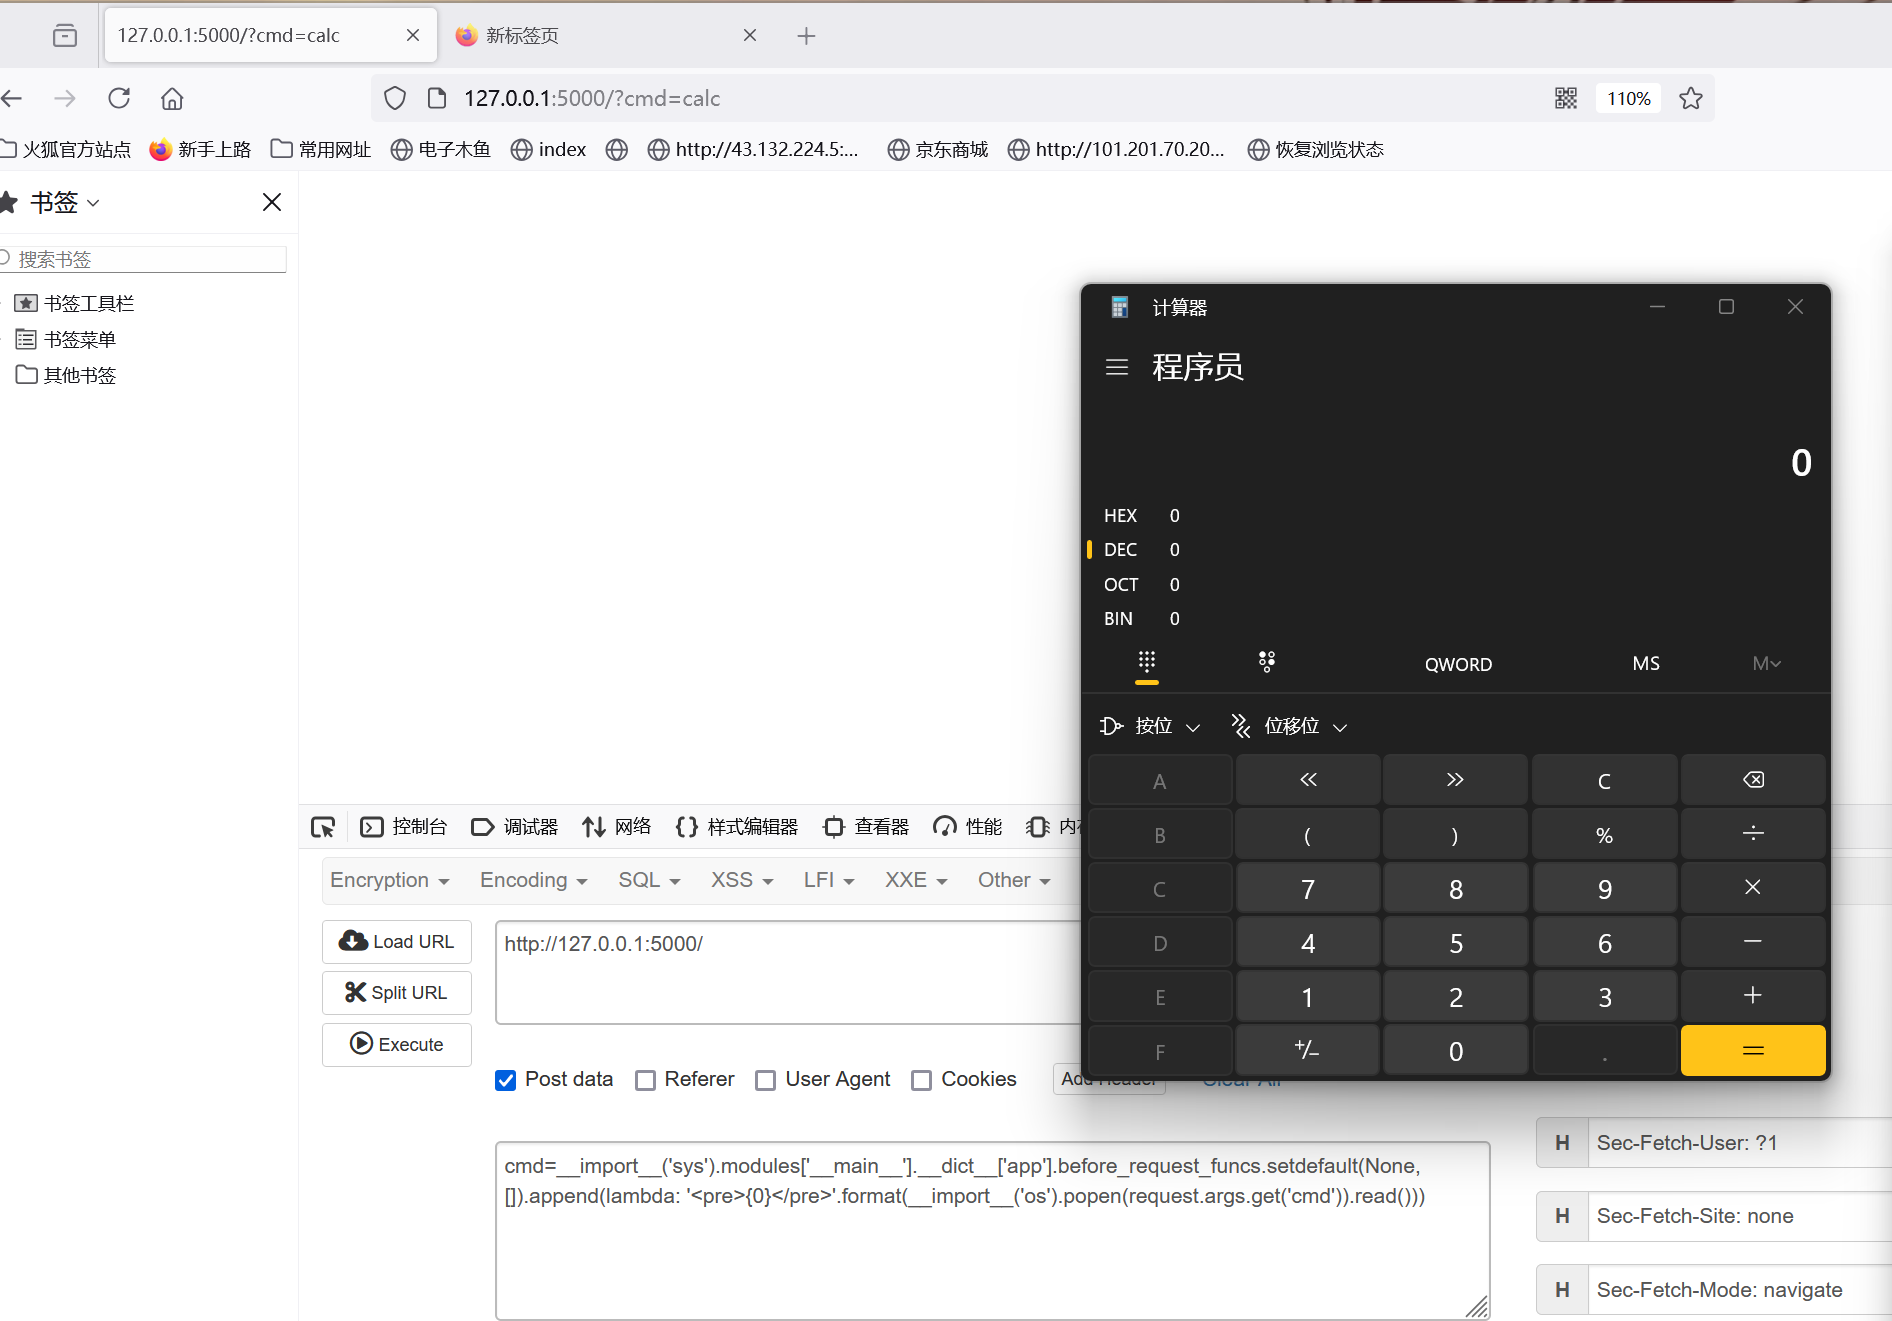Click the plus/minus sign key
The width and height of the screenshot is (1892, 1321).
[1307, 1050]
